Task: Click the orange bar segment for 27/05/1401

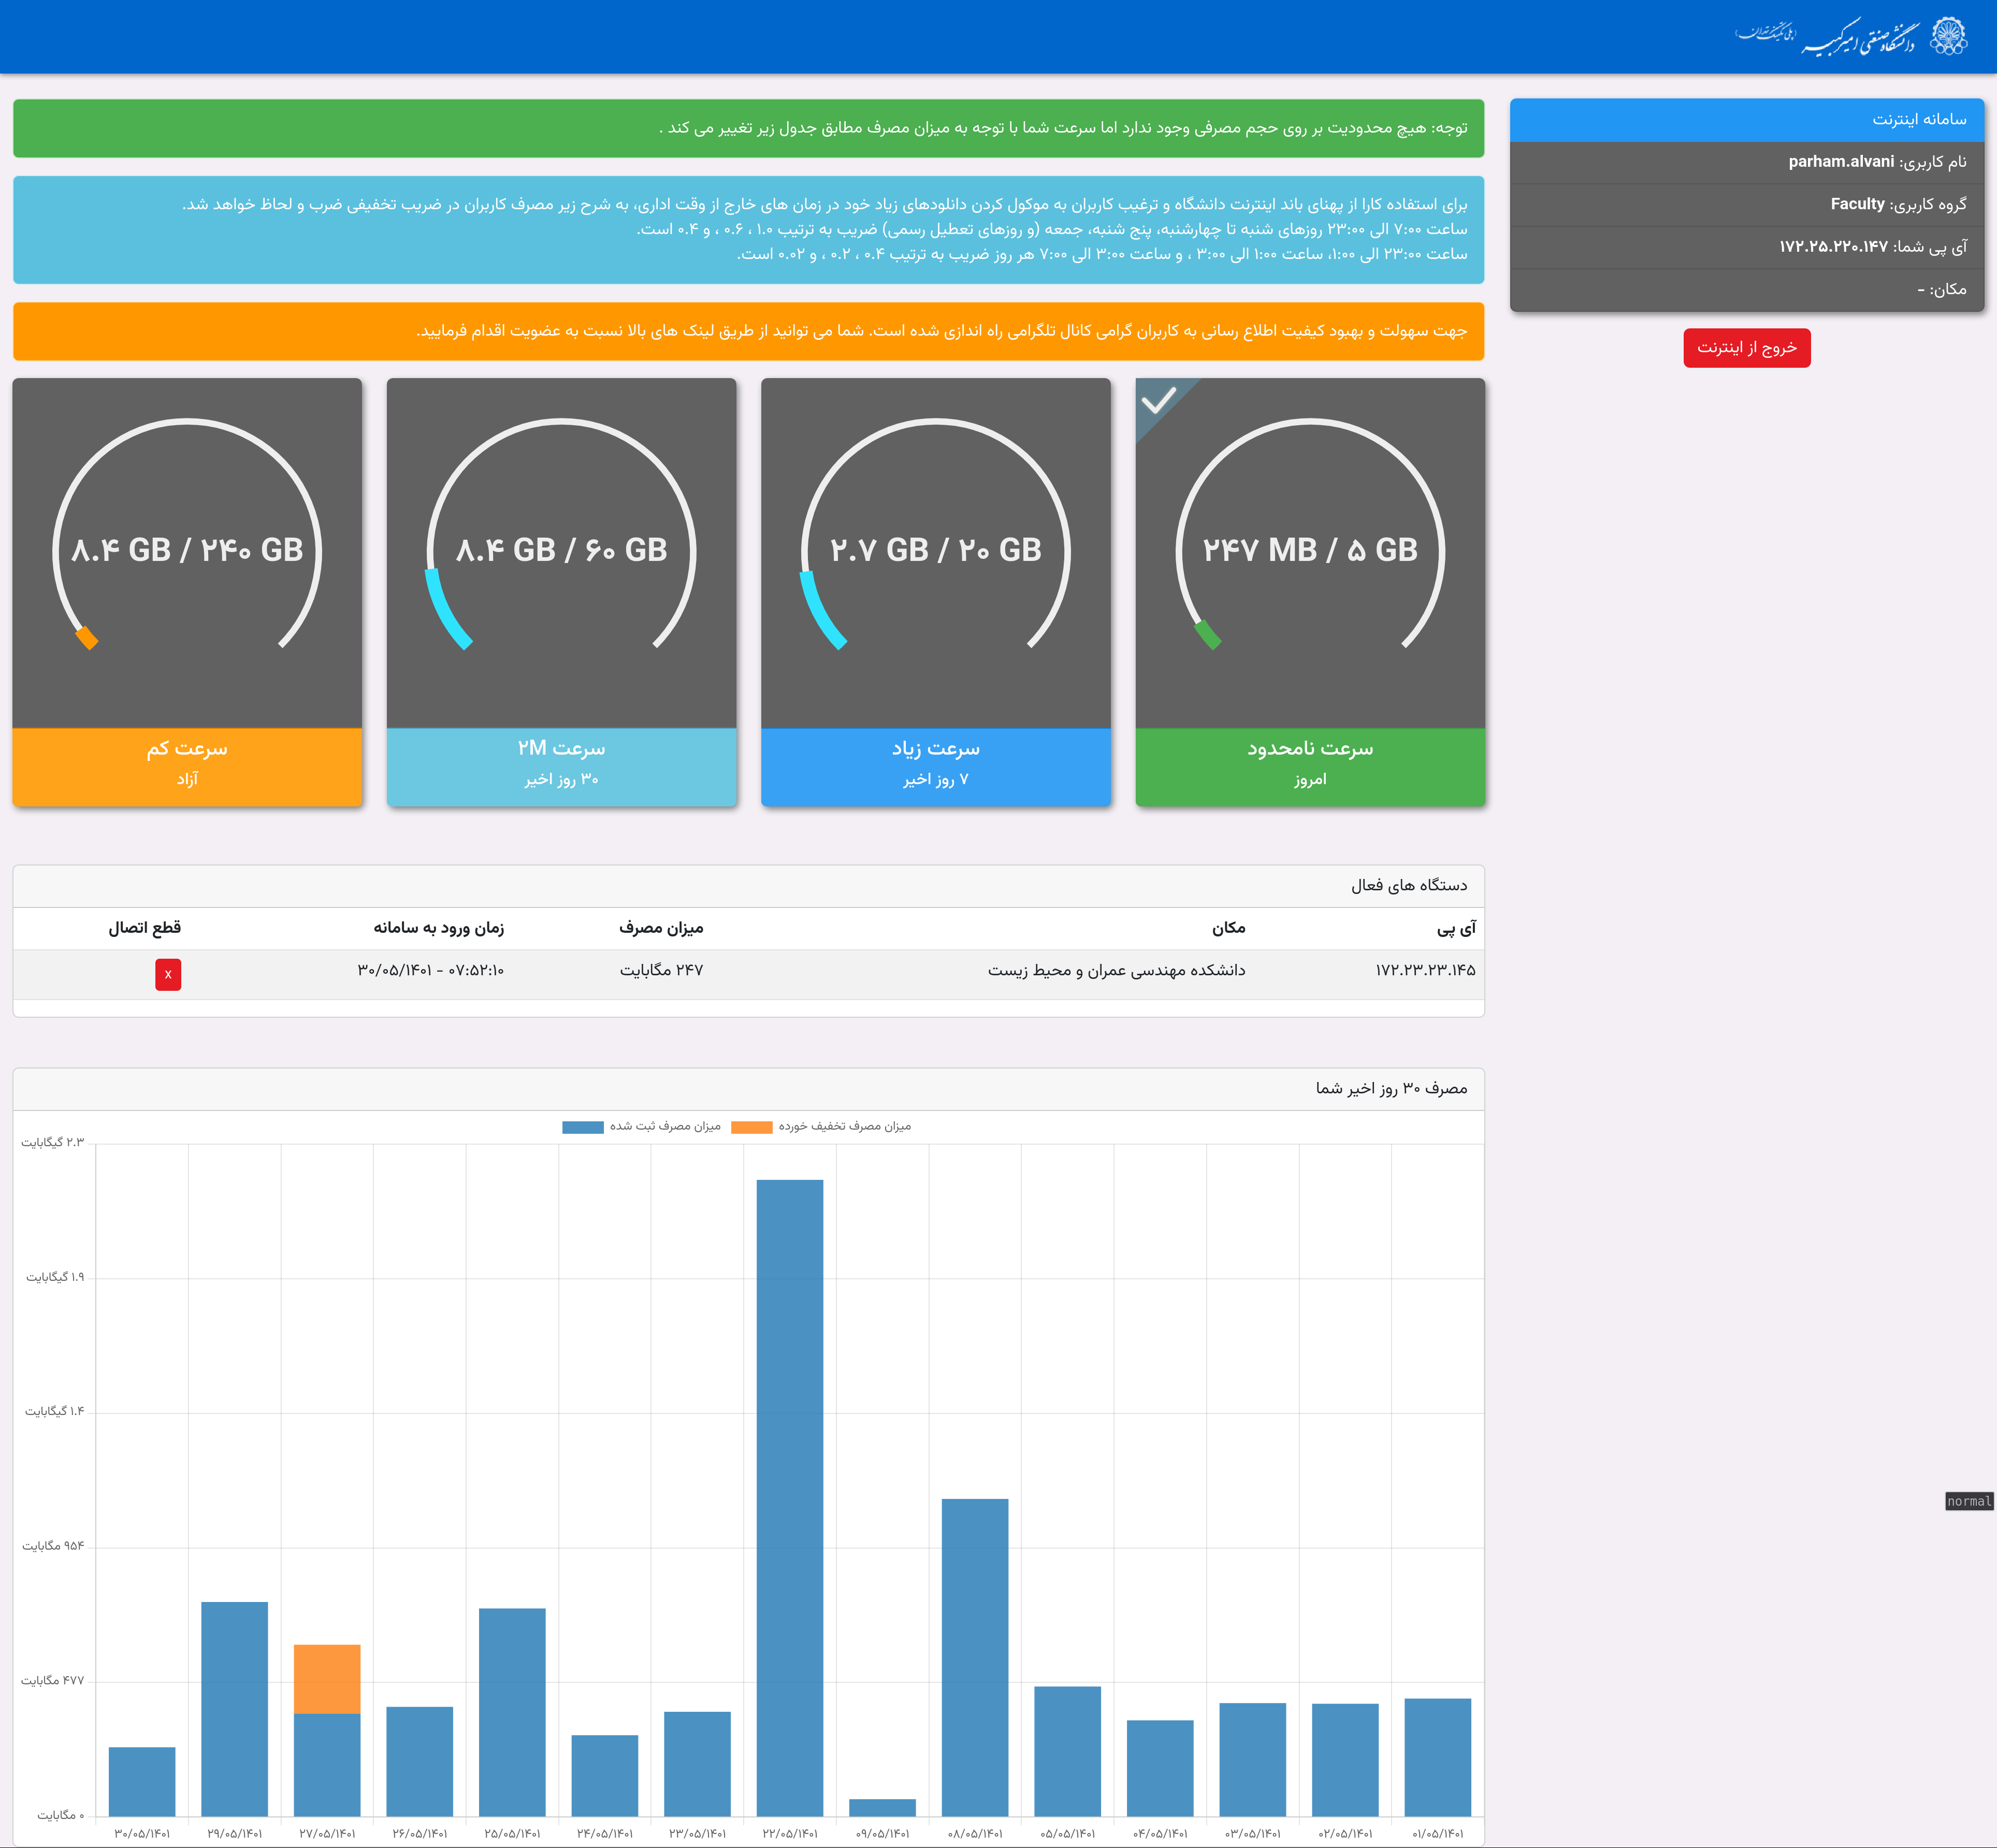Action: [327, 1679]
